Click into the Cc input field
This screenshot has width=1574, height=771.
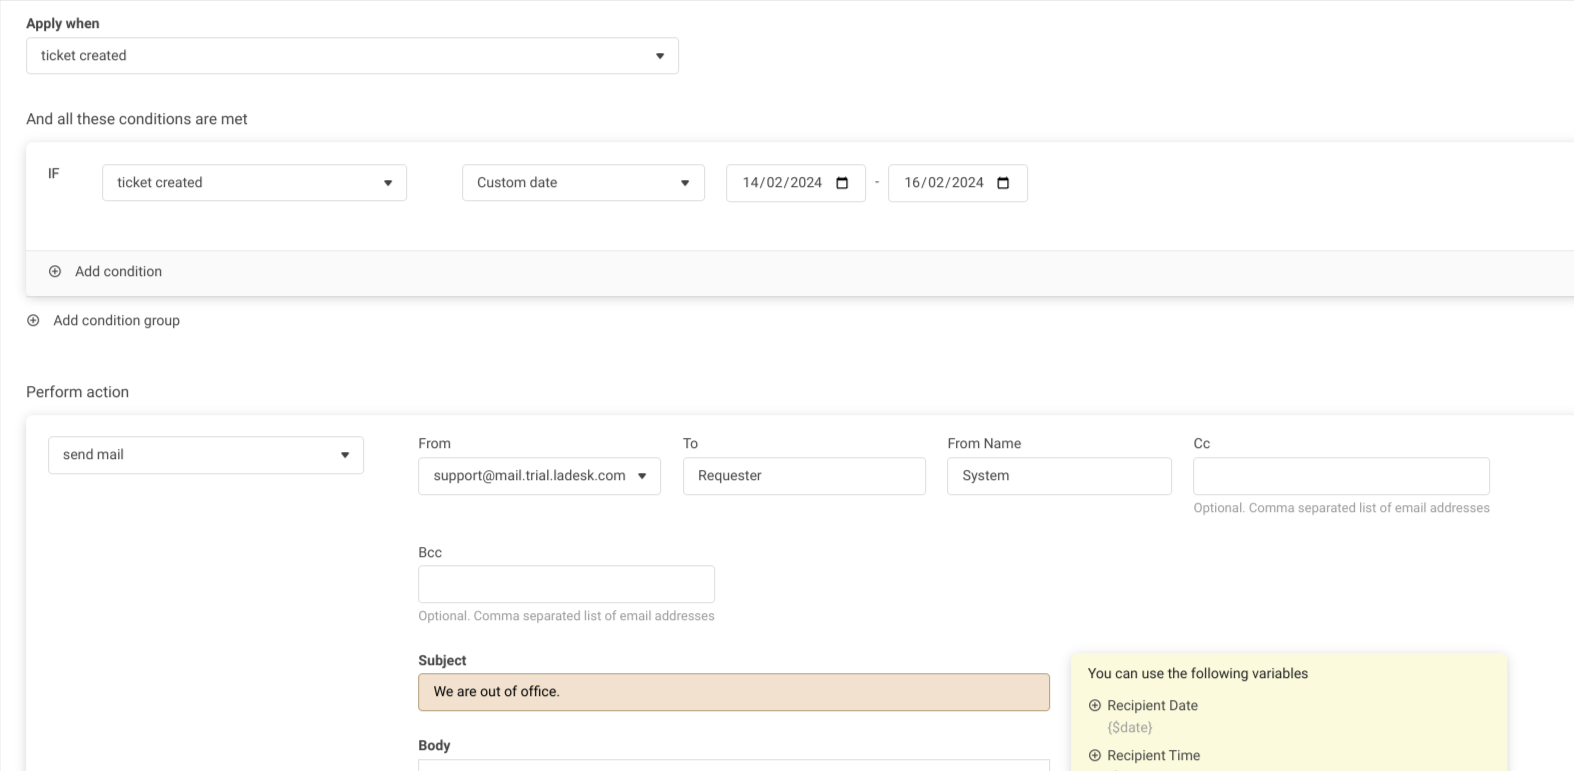[x=1340, y=476]
